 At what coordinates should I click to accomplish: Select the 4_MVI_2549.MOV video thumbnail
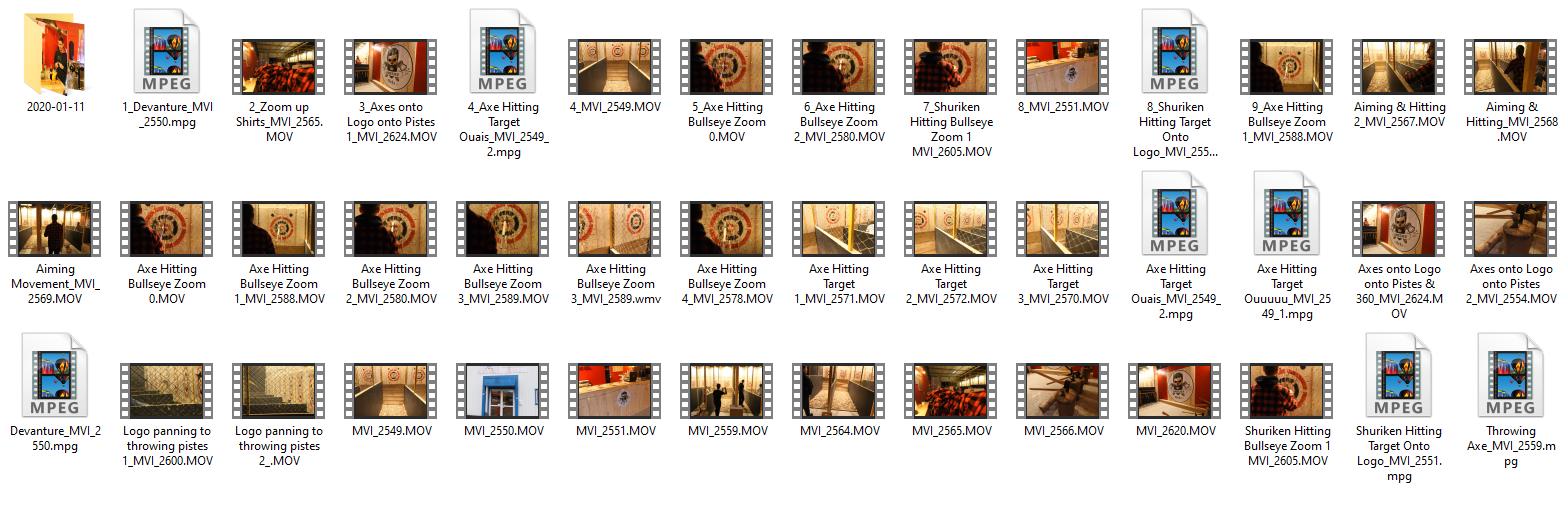615,67
